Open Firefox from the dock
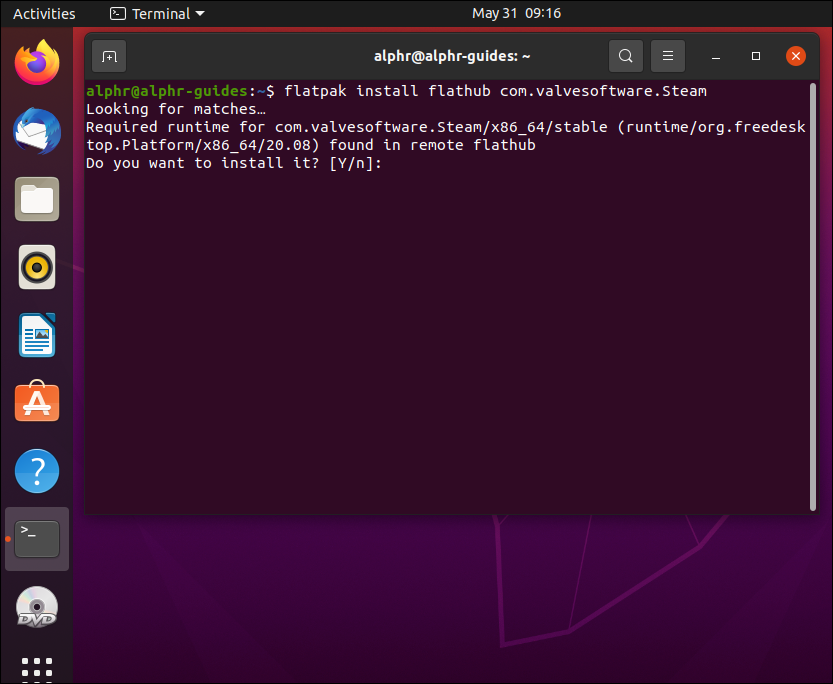 click(x=37, y=63)
